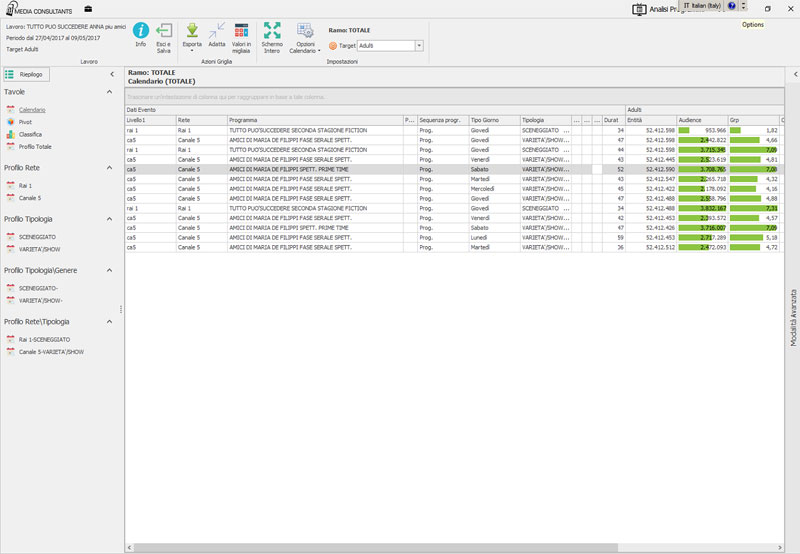
Task: Select the Classifica table item
Action: (30, 133)
